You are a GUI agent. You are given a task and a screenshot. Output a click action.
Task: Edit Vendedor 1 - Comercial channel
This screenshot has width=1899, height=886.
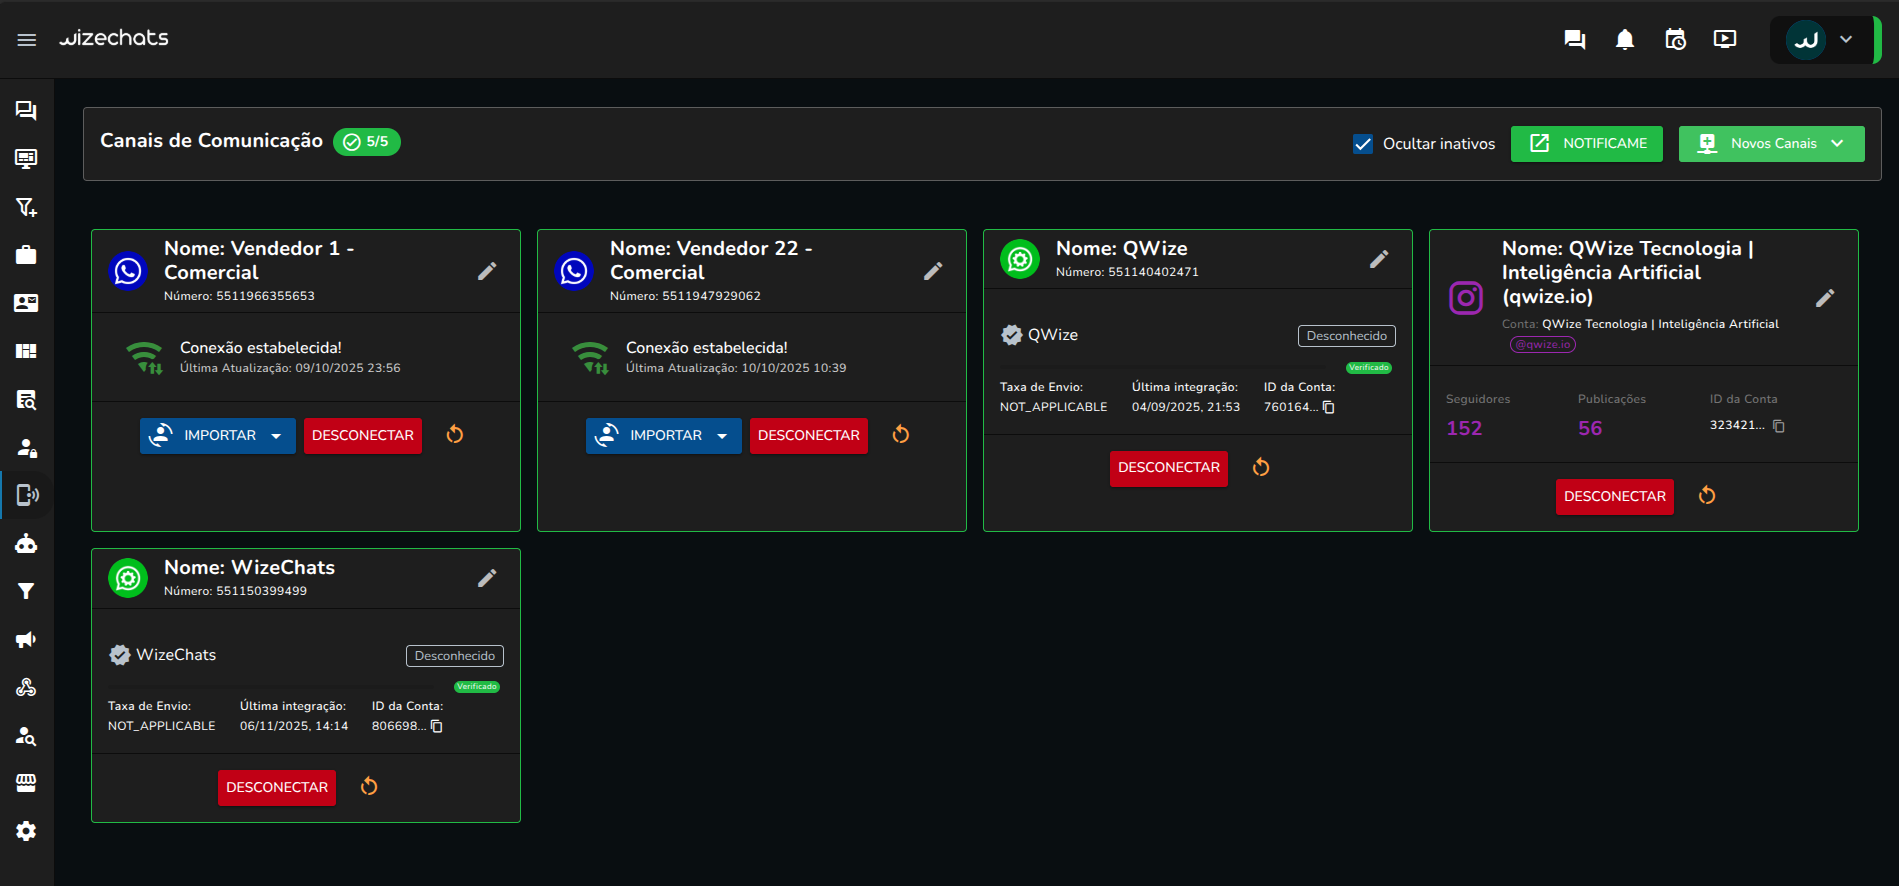click(x=487, y=271)
